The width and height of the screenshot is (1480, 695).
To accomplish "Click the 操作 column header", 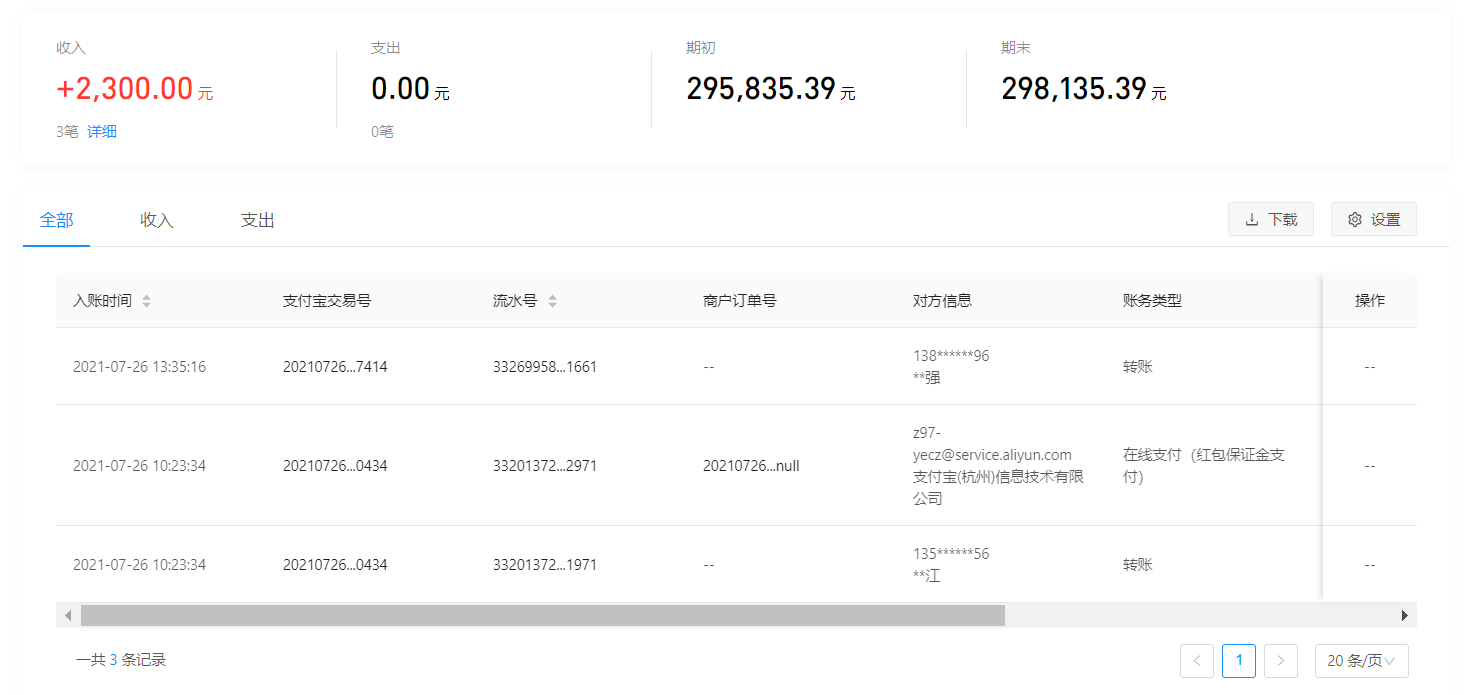I will click(x=1369, y=301).
